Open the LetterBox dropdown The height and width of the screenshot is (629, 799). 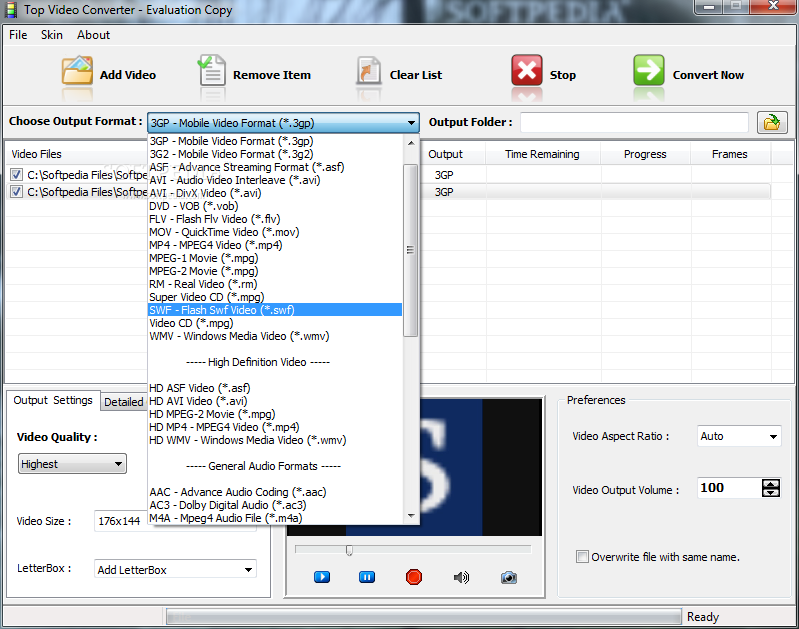pos(175,569)
